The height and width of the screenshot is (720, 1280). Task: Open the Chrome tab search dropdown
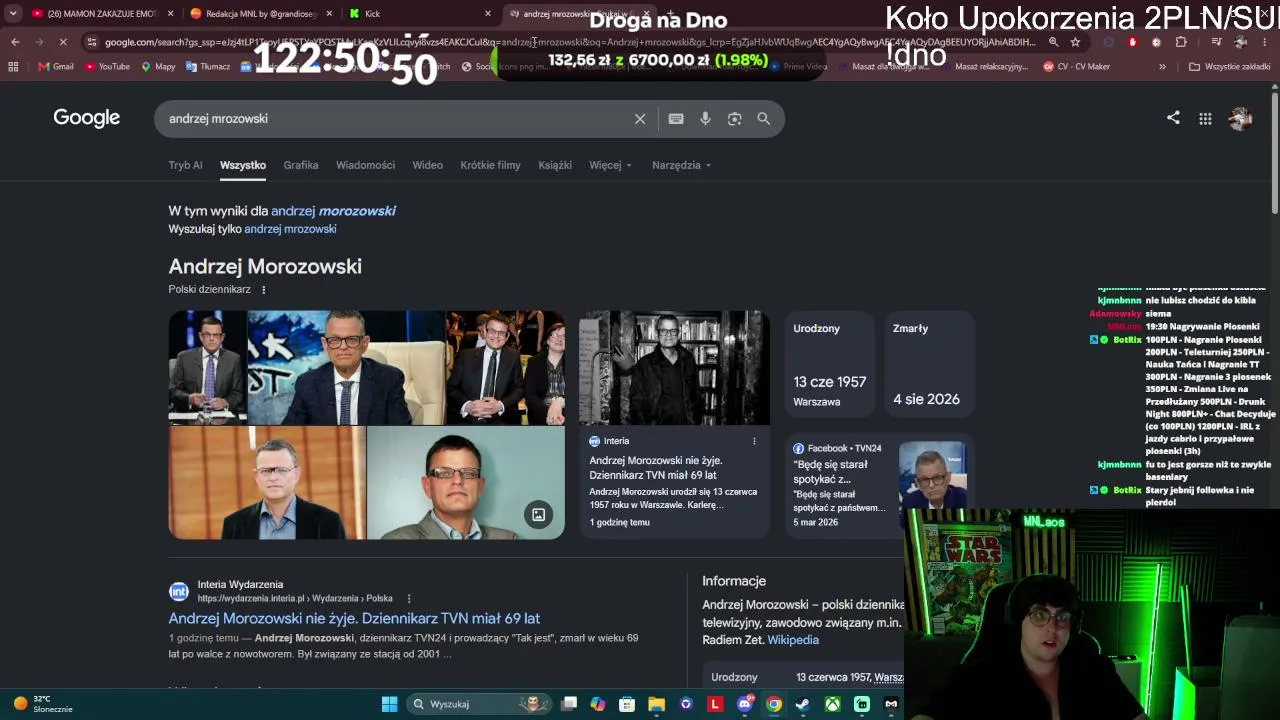tap(13, 13)
